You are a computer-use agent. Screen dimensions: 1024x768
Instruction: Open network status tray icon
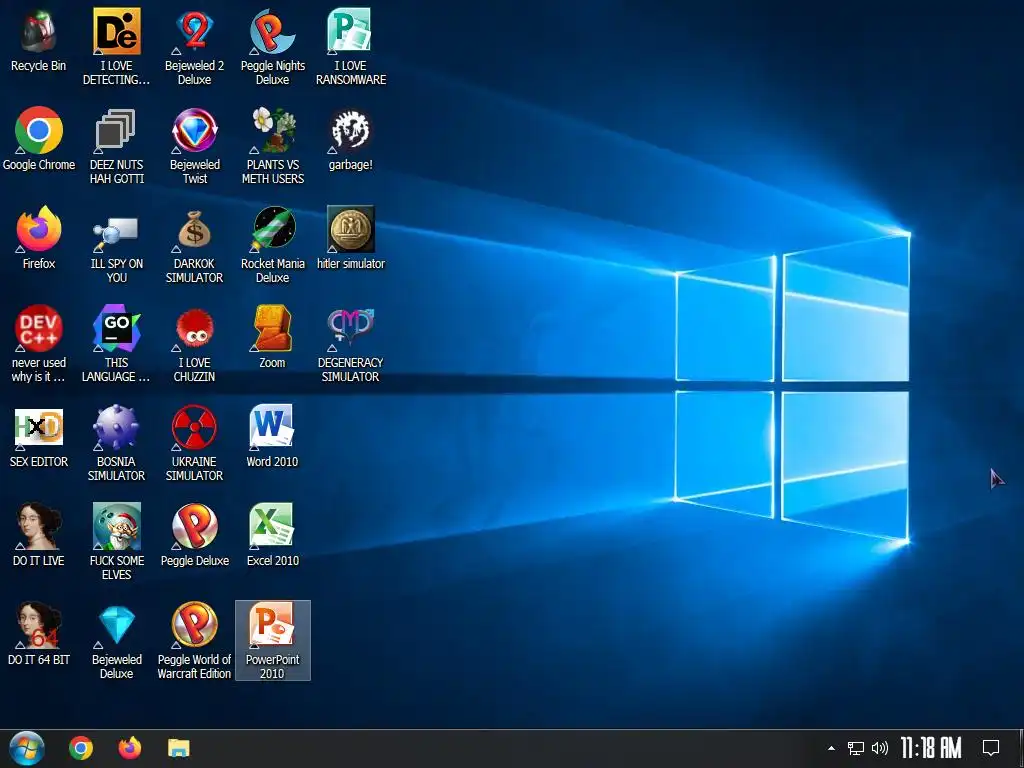tap(856, 748)
